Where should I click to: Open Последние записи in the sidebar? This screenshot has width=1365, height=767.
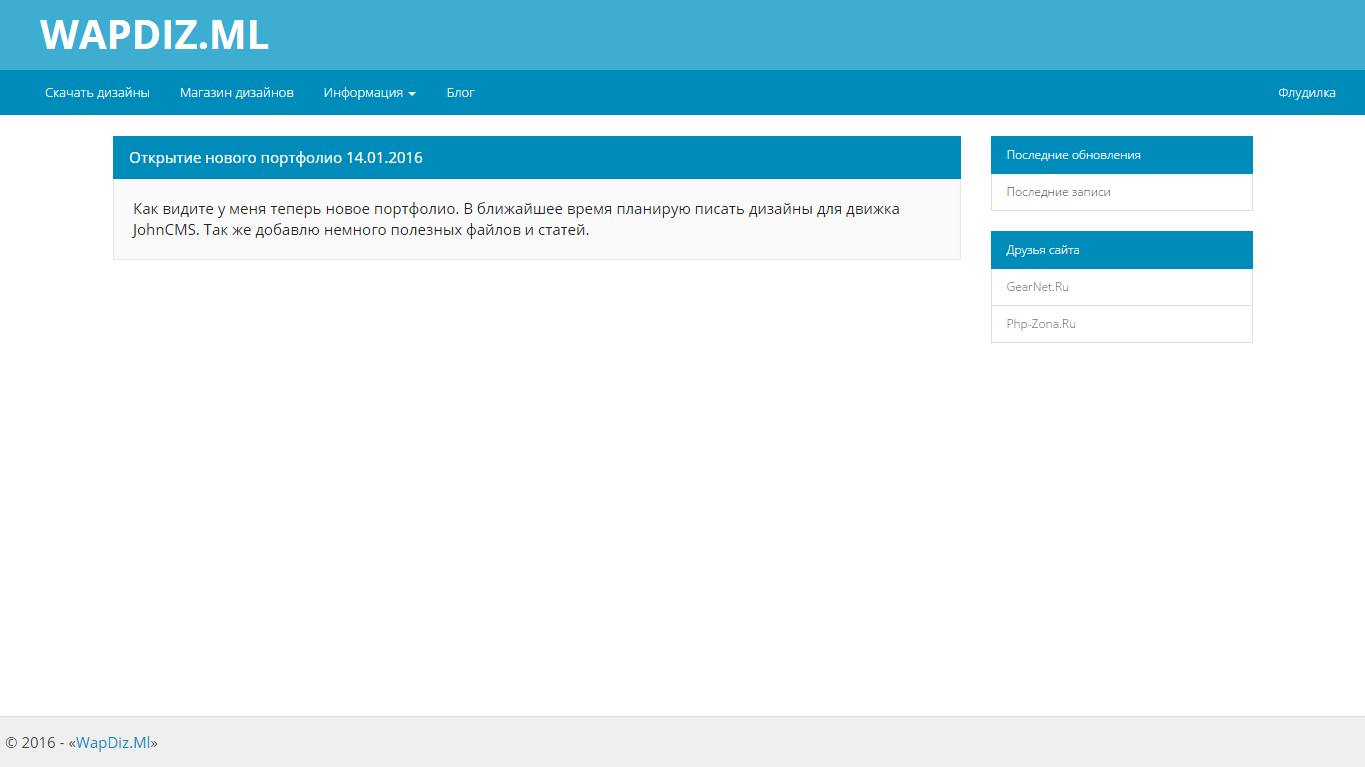click(x=1058, y=192)
